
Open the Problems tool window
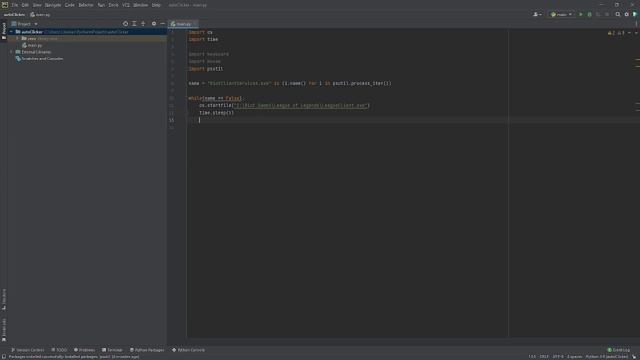tap(84, 350)
